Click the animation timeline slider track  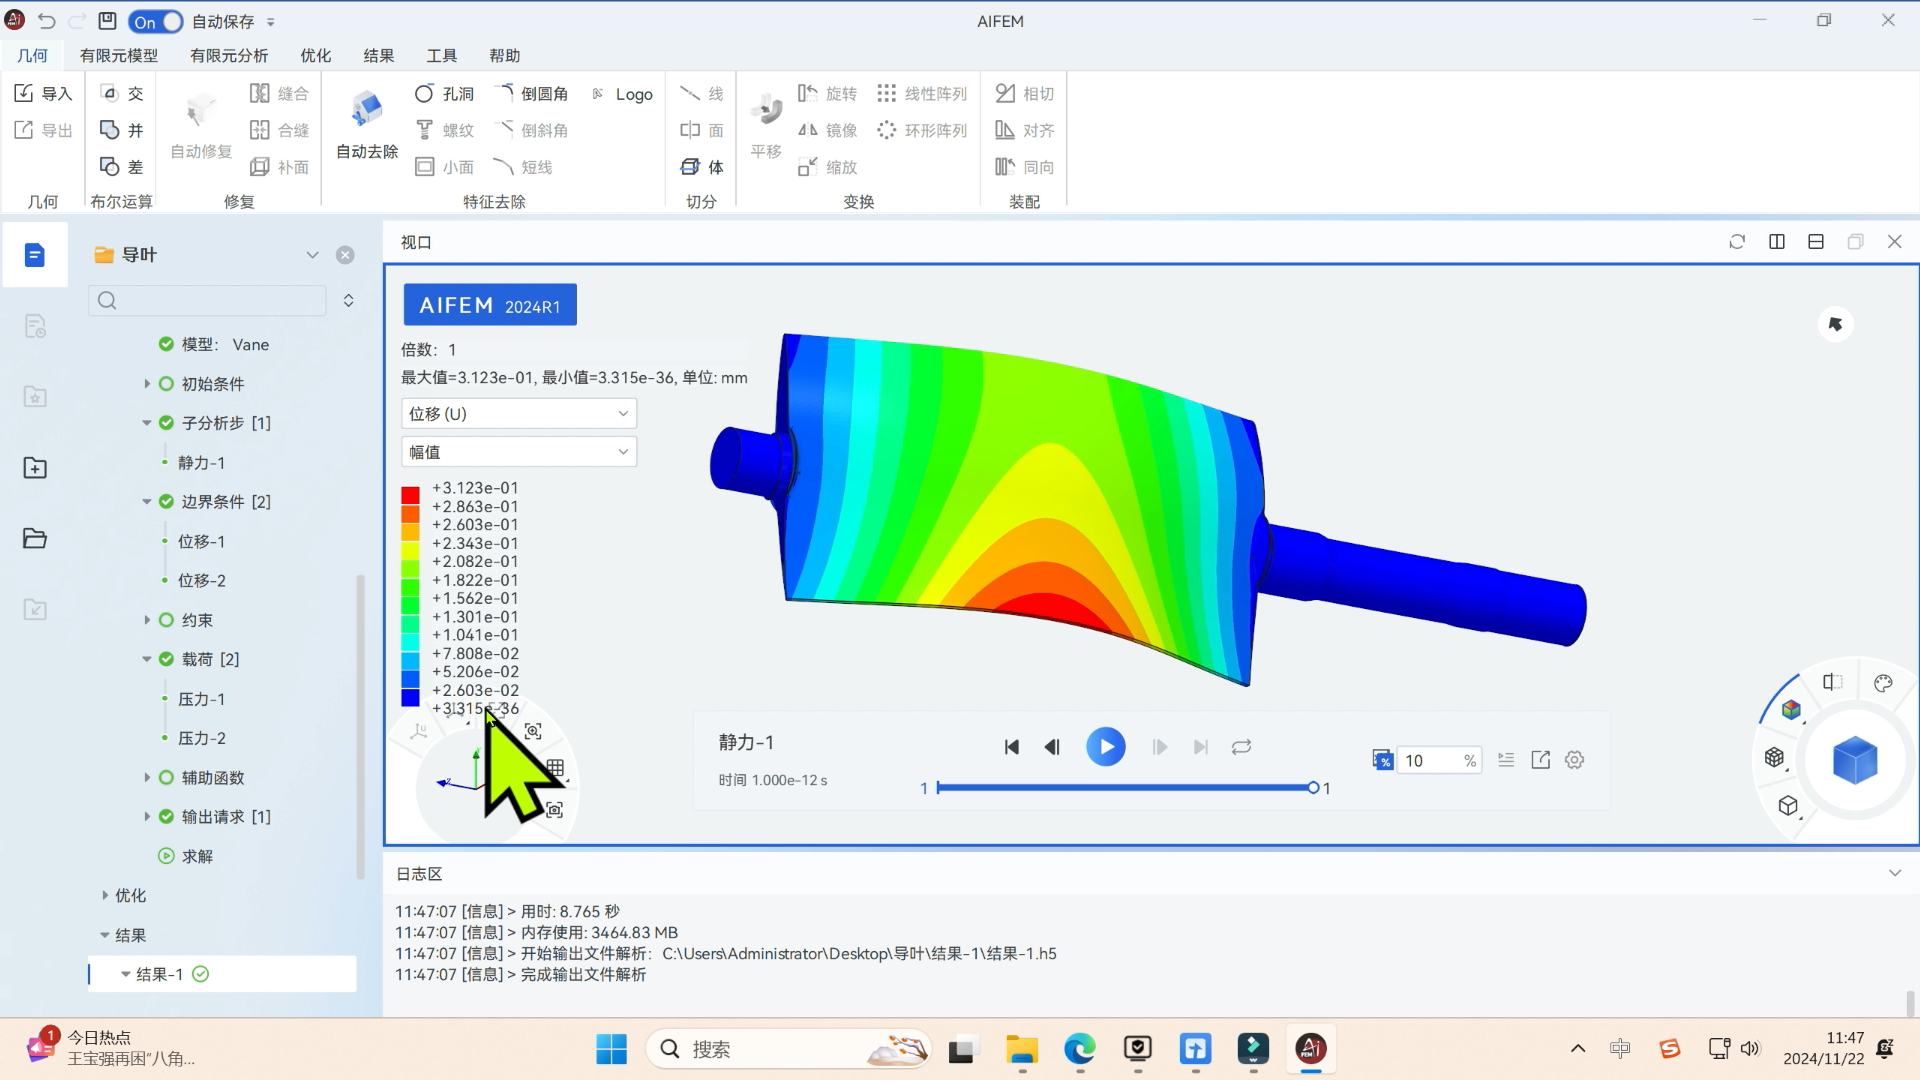pos(1124,788)
